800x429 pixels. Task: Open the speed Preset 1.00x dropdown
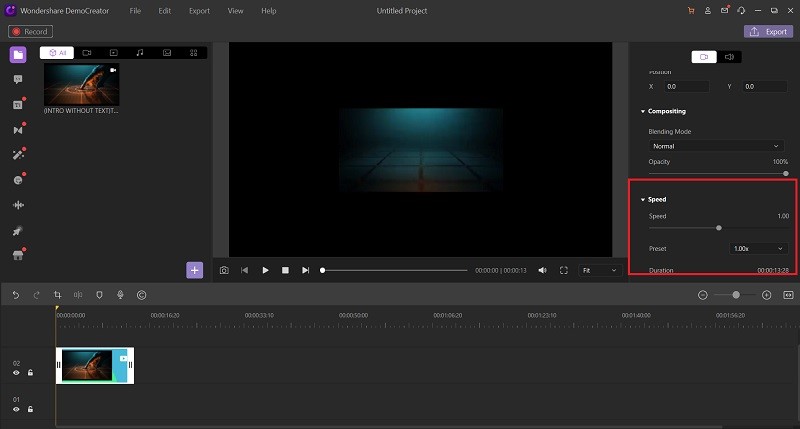[758, 248]
